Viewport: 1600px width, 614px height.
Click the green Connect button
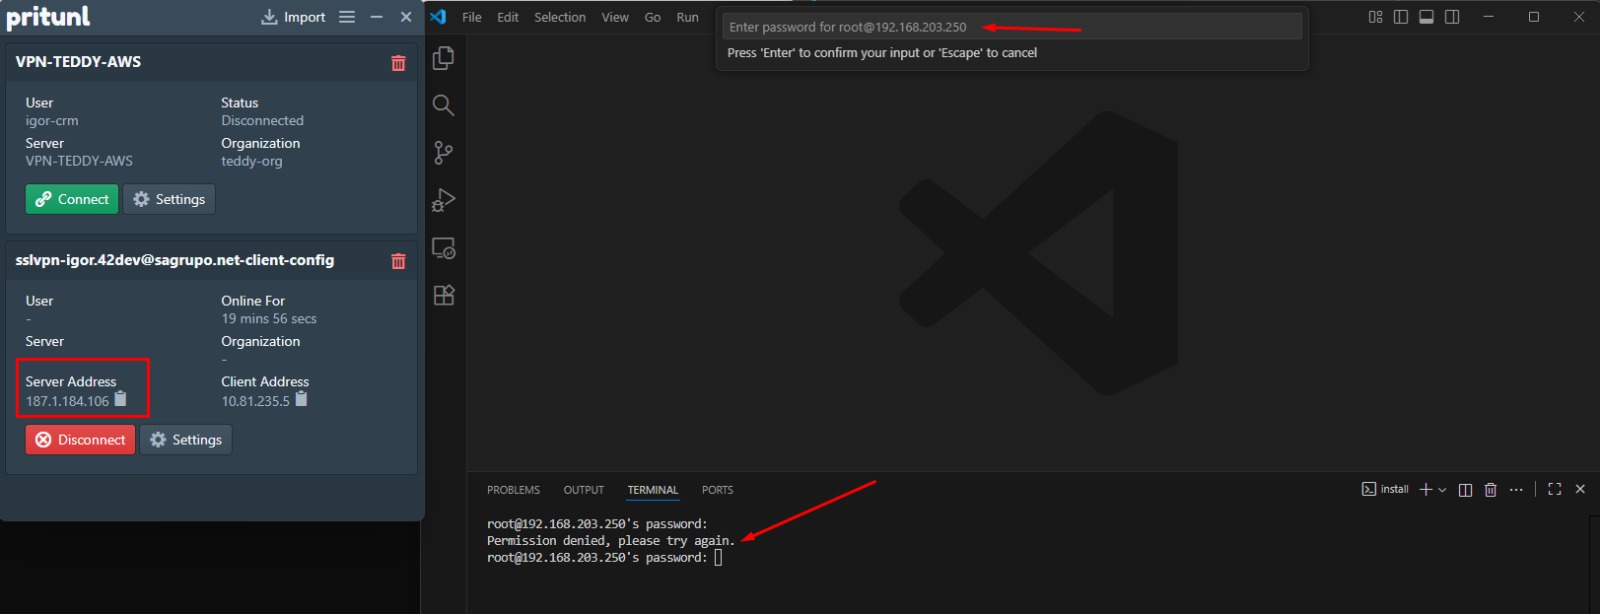tap(72, 199)
